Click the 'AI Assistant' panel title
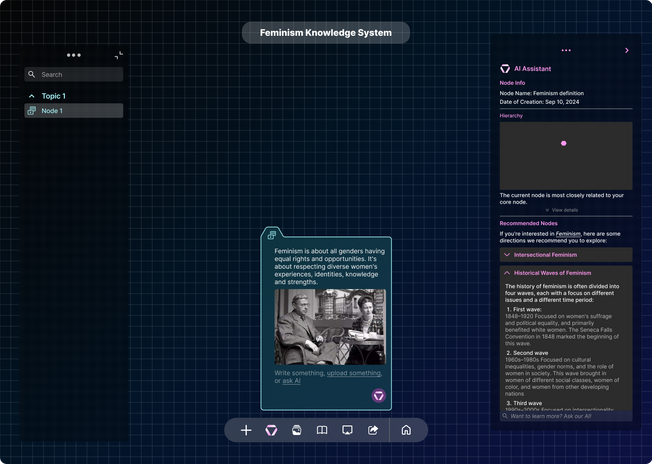The height and width of the screenshot is (464, 652). click(x=533, y=69)
